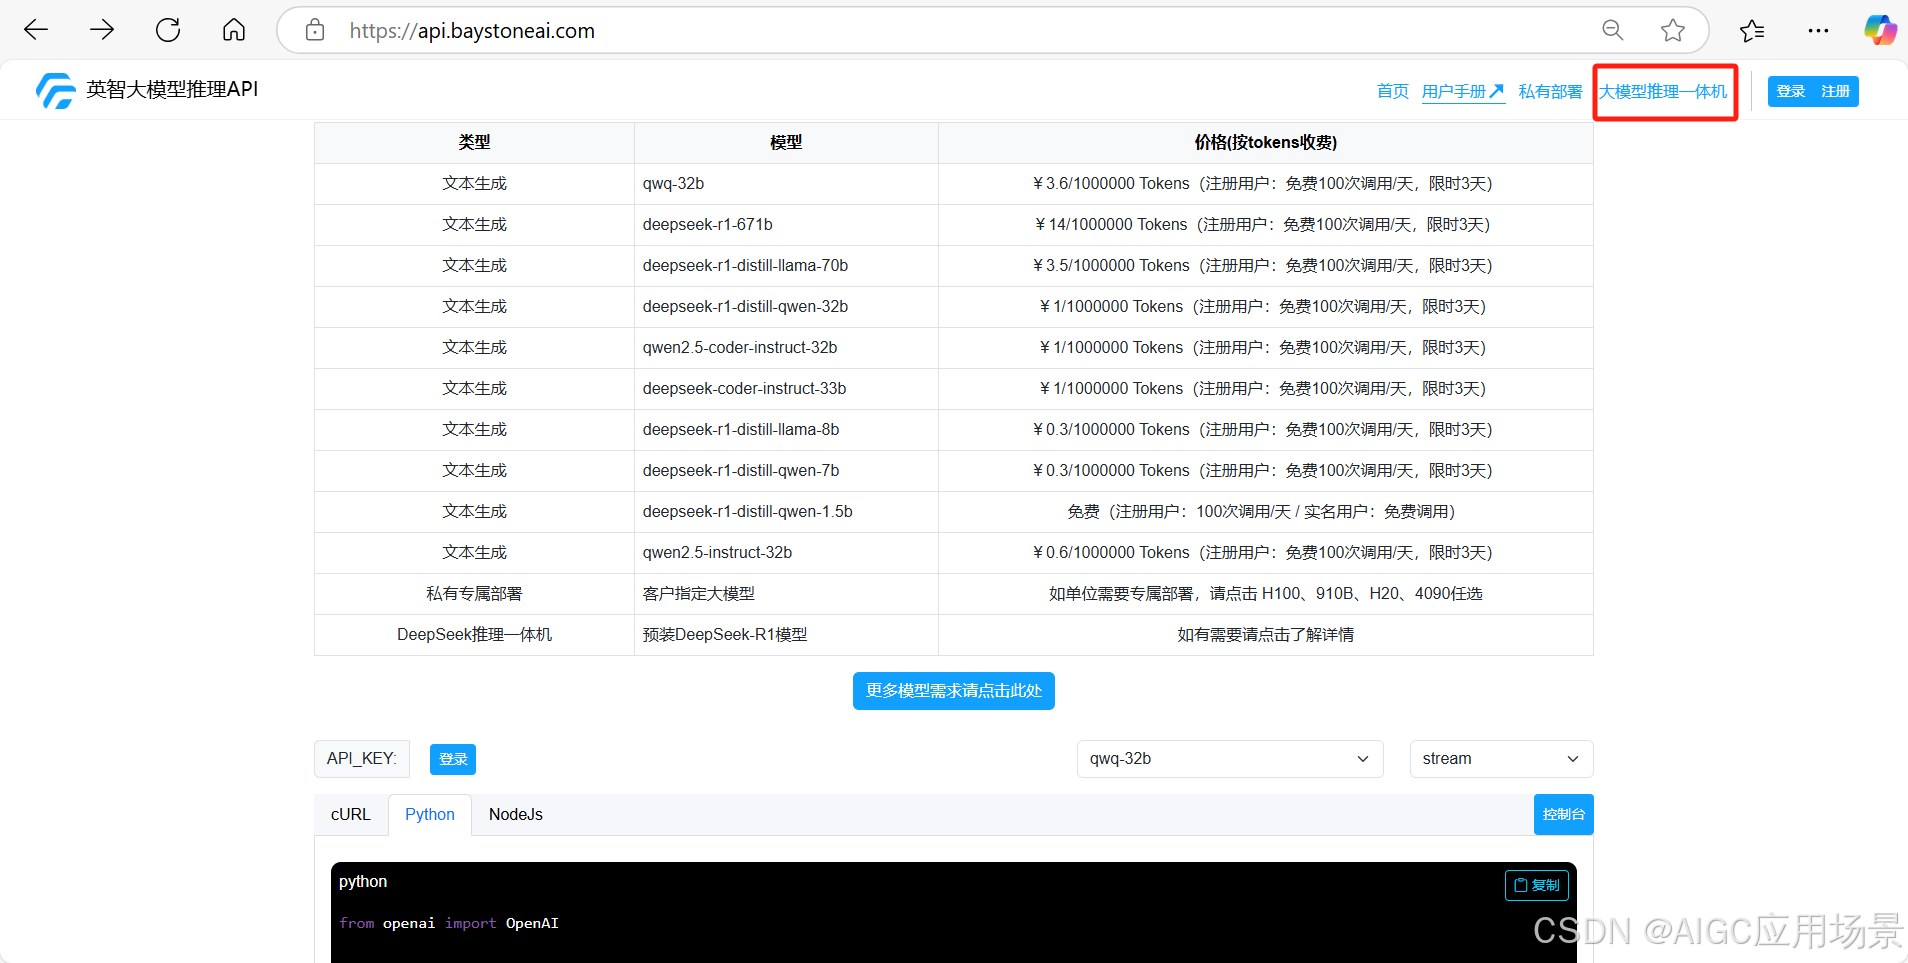
Task: Click the 价格(按tokens收费) column header
Action: pyautogui.click(x=1266, y=143)
